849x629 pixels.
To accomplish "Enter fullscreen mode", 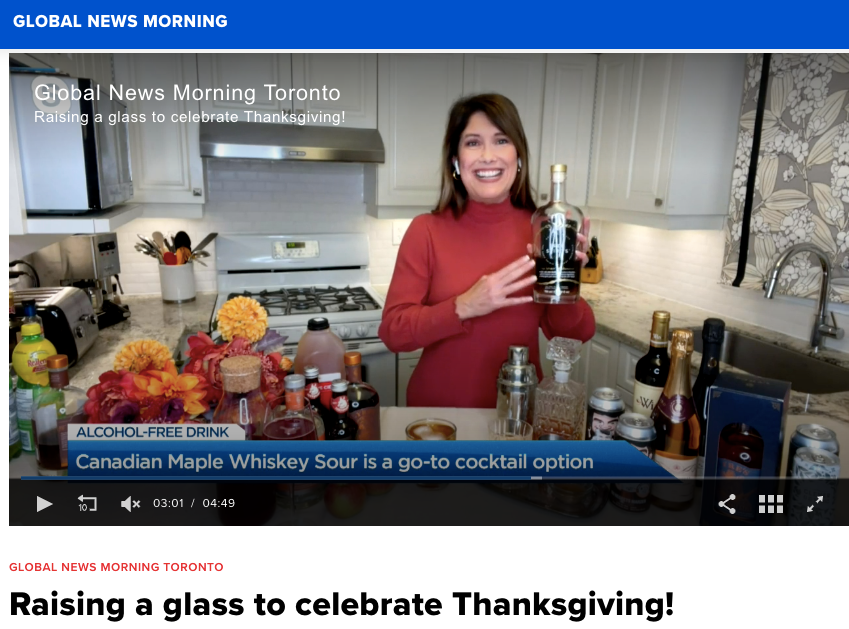I will [x=814, y=504].
